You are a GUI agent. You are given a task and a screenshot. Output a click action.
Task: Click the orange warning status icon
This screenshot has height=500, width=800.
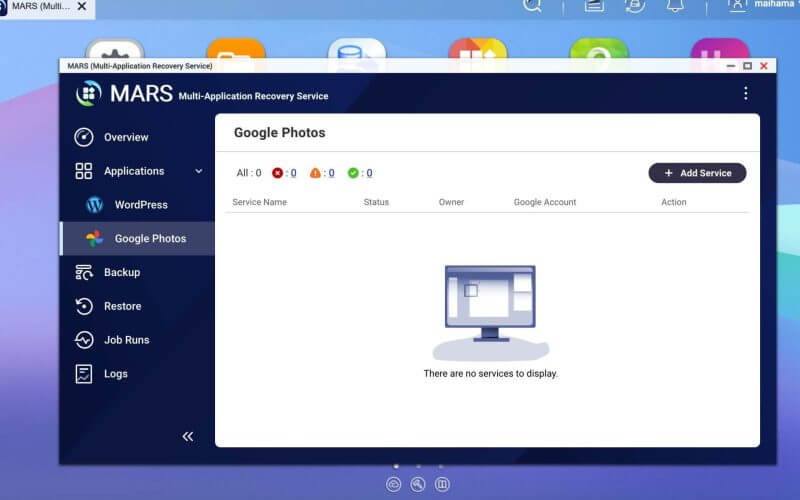(315, 173)
